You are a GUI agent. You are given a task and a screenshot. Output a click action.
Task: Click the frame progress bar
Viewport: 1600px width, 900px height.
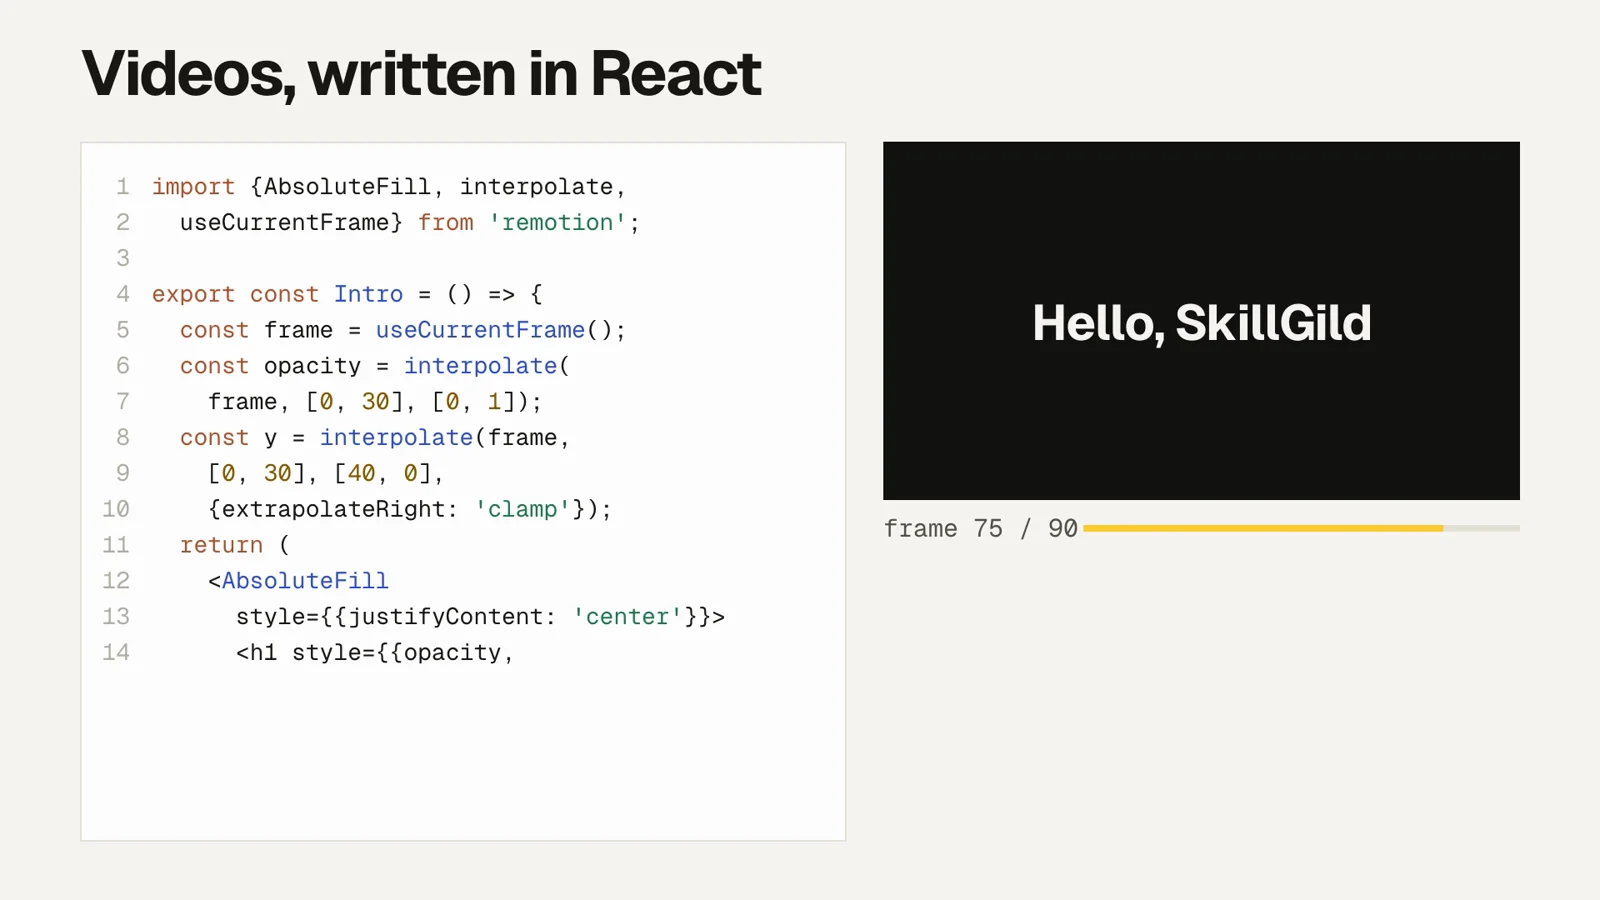click(1301, 528)
